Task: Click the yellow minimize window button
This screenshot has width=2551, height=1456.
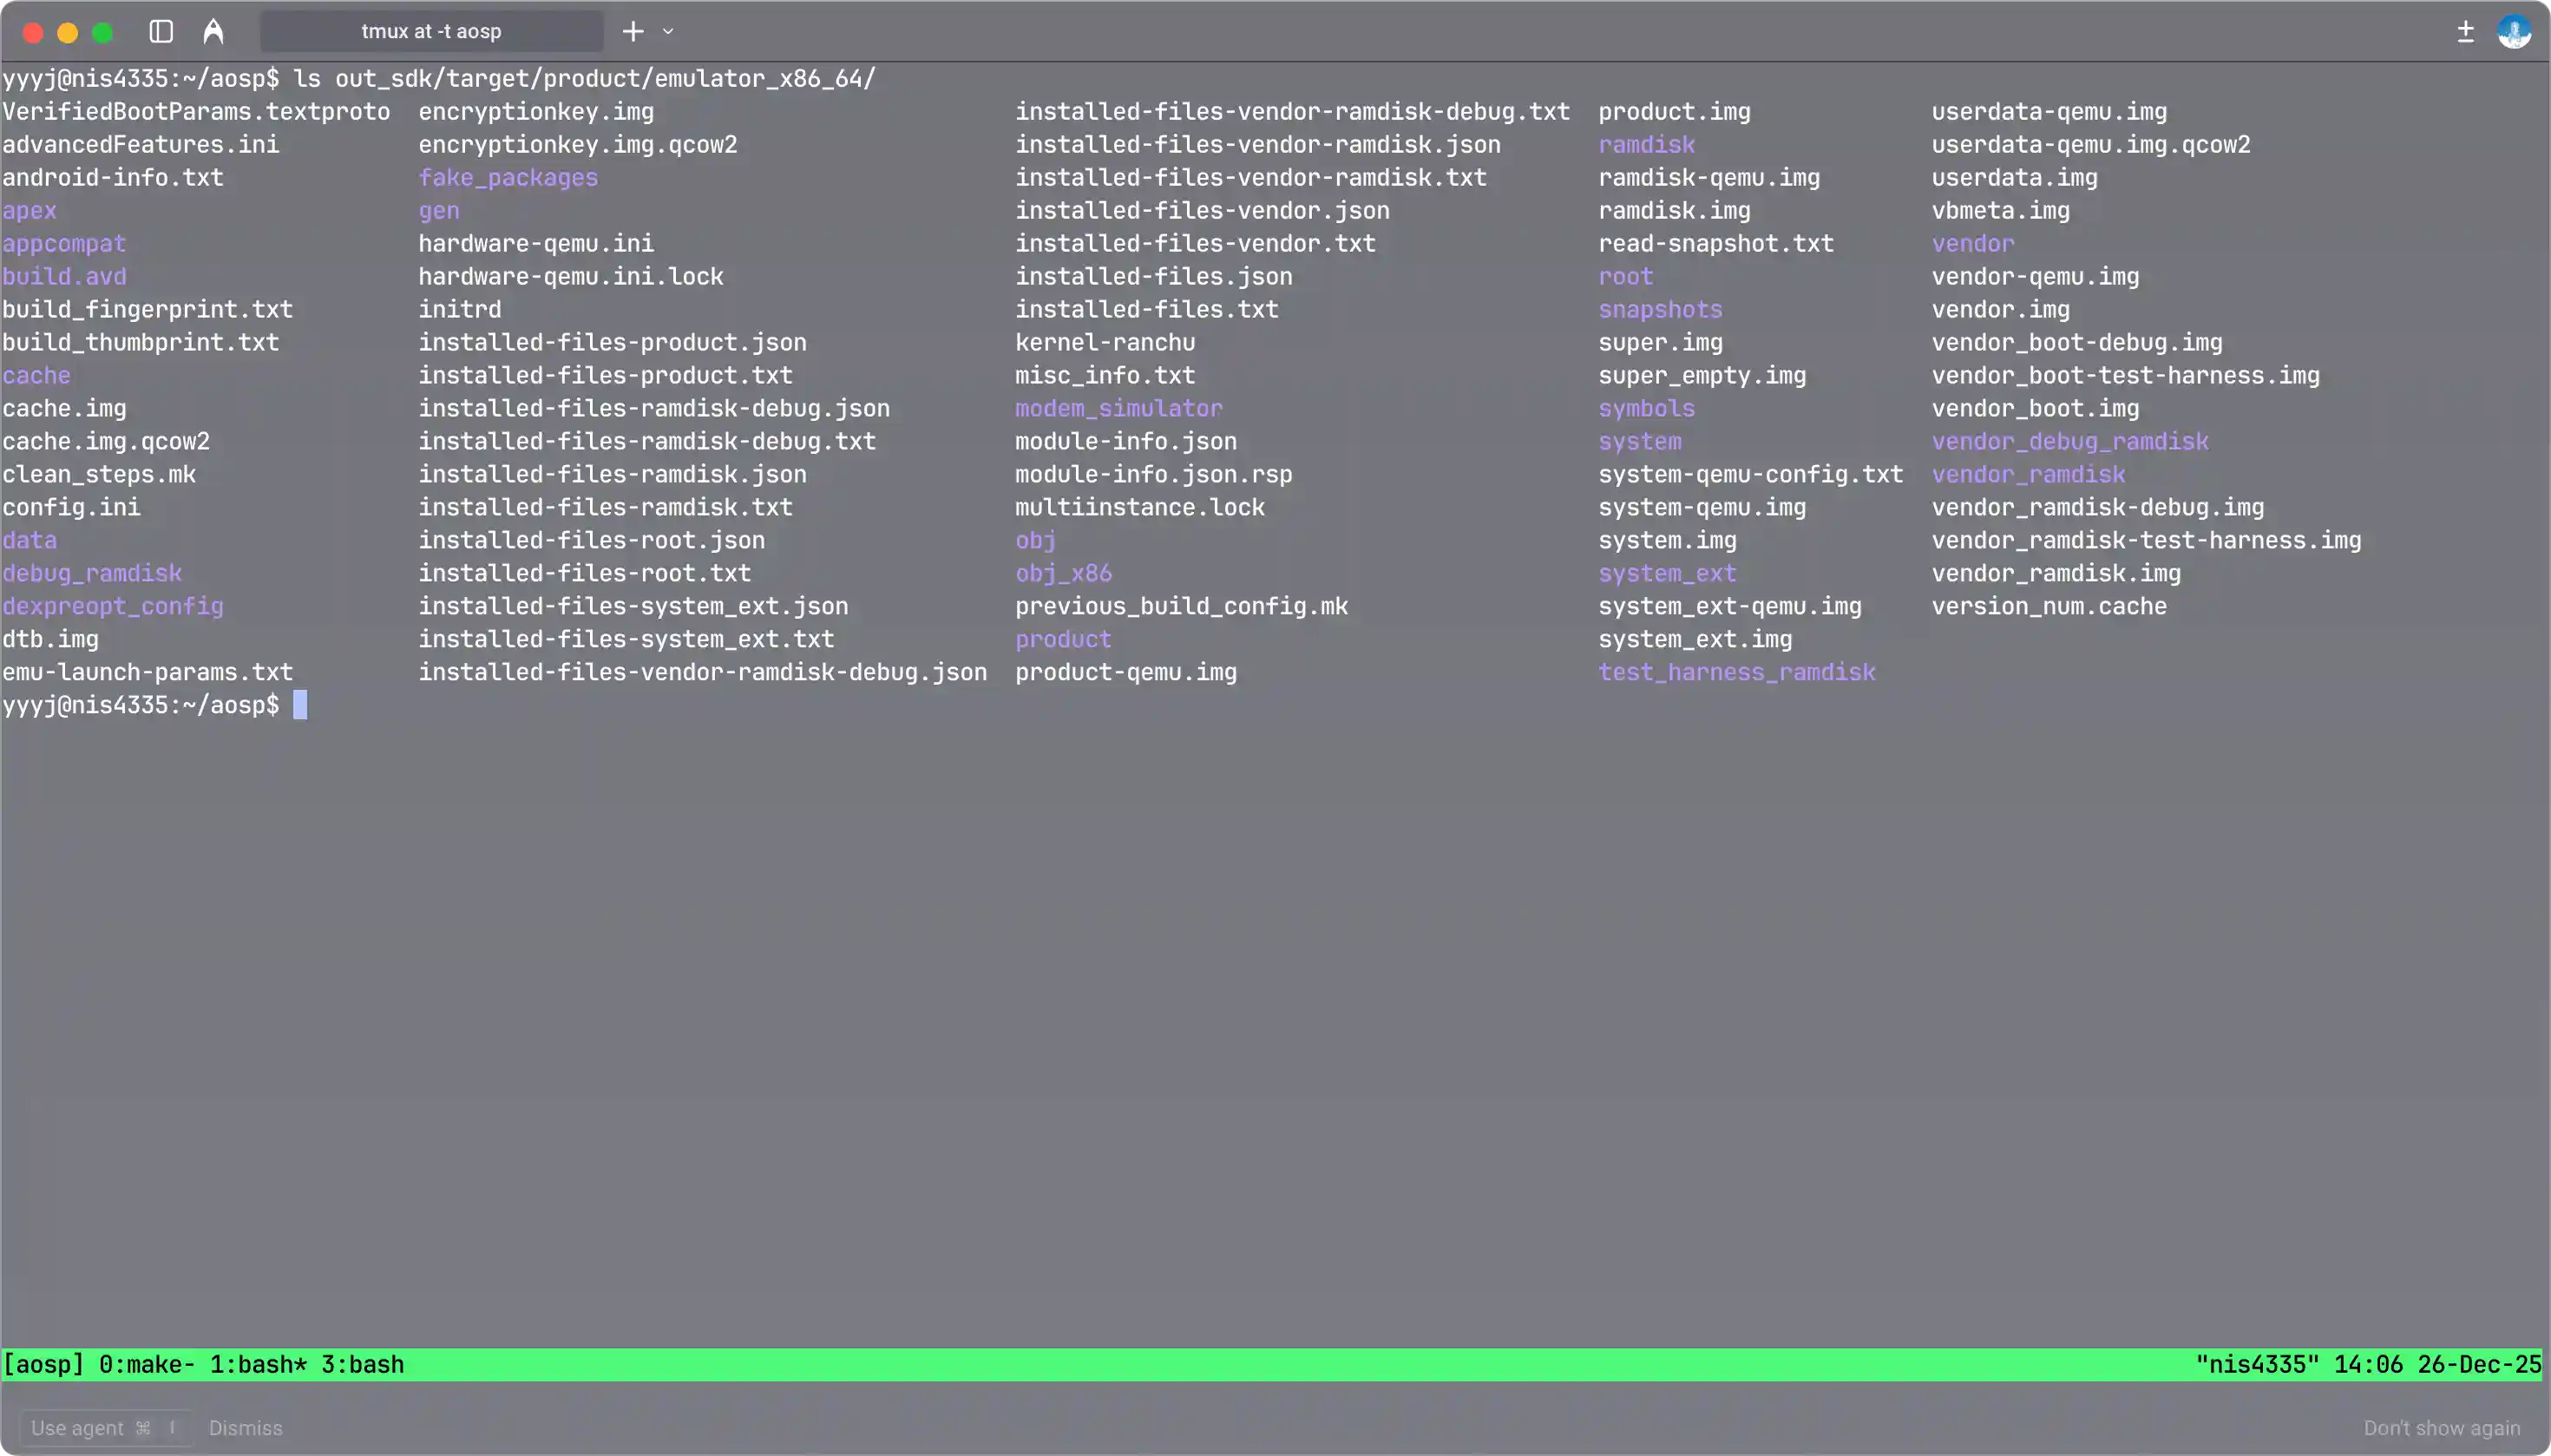Action: 67,32
